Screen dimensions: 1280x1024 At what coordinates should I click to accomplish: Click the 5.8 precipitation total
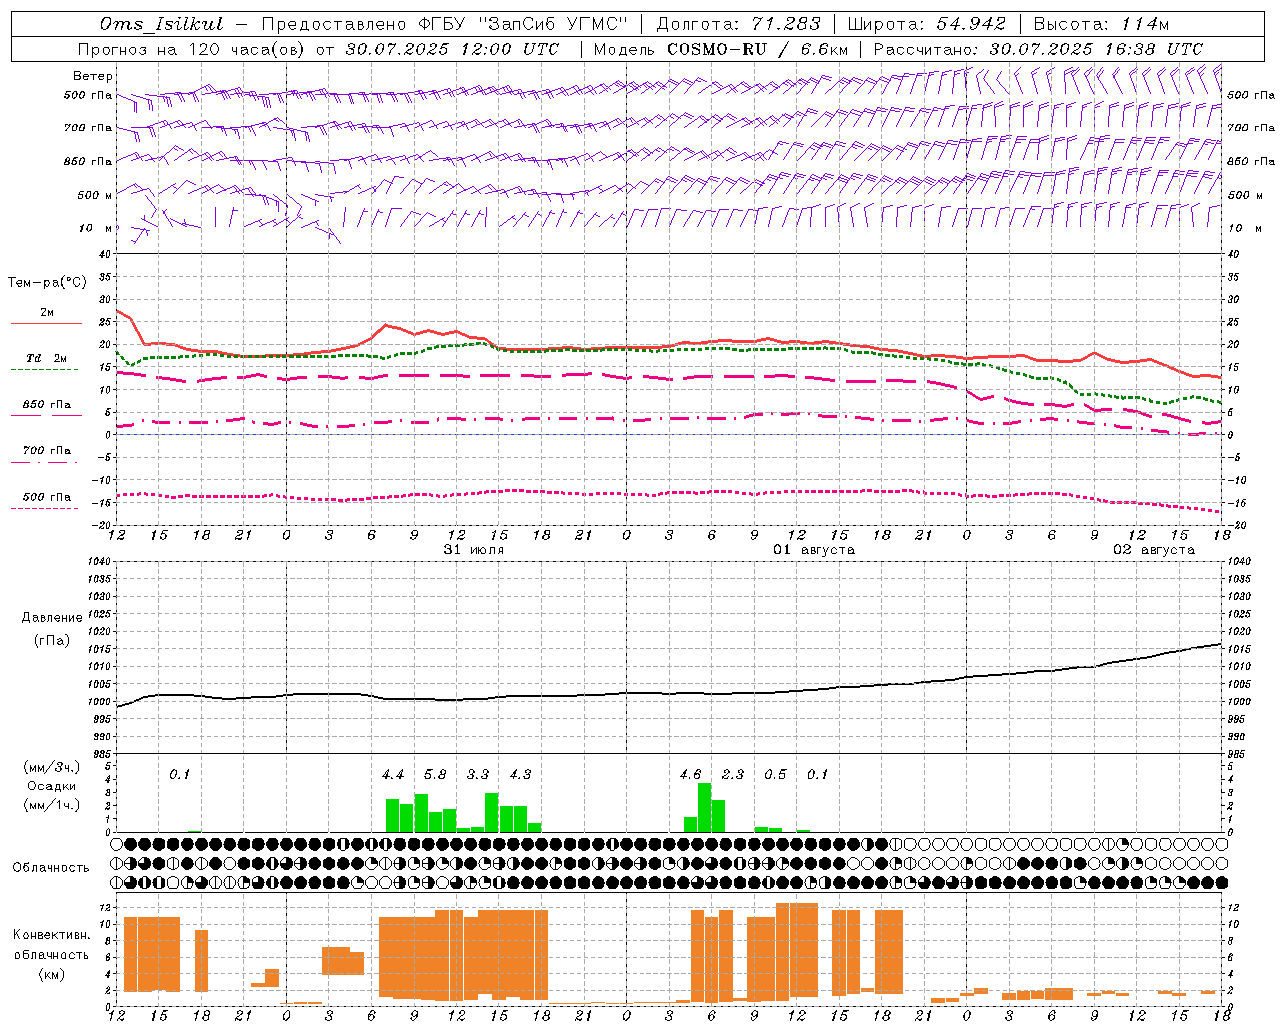pyautogui.click(x=435, y=774)
